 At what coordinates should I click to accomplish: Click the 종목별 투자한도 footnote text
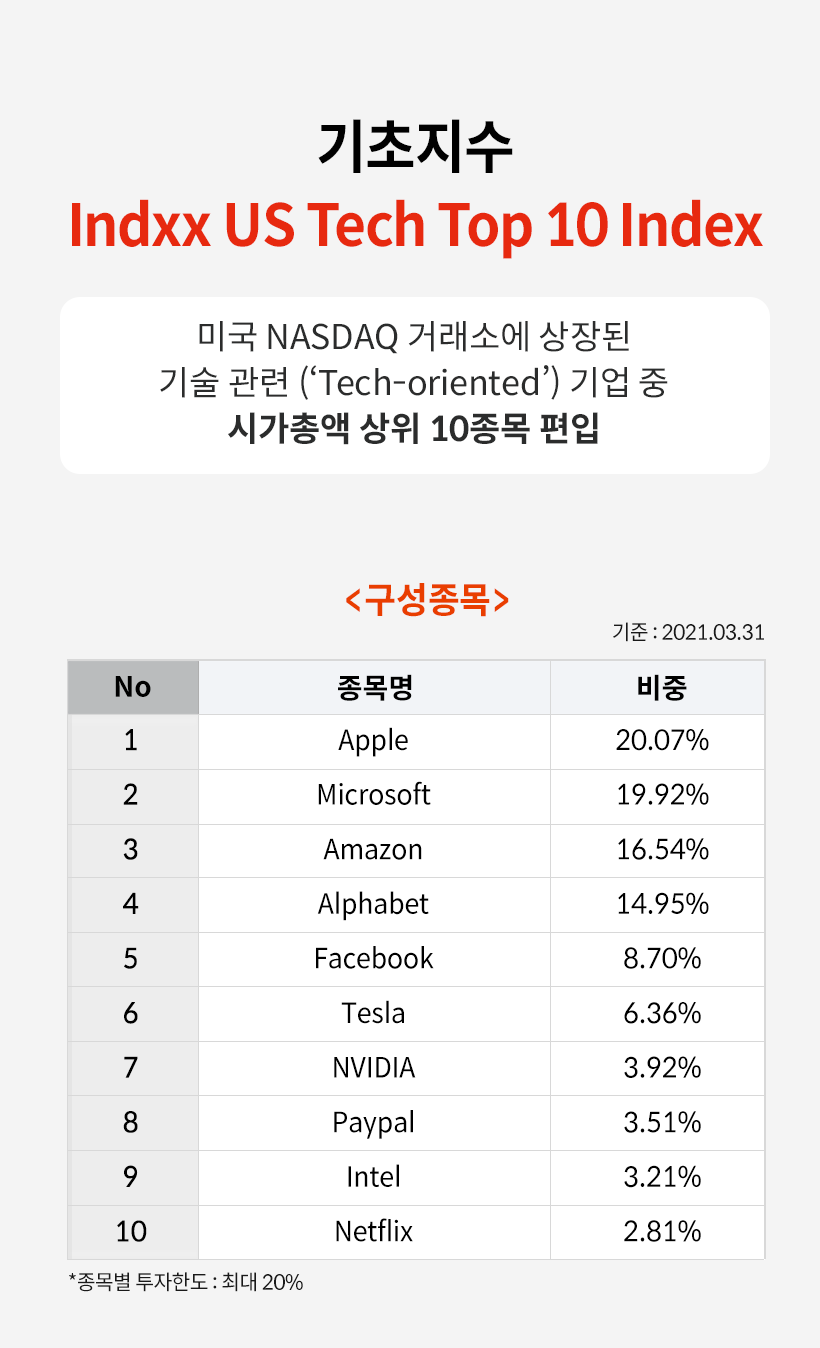[x=186, y=1282]
